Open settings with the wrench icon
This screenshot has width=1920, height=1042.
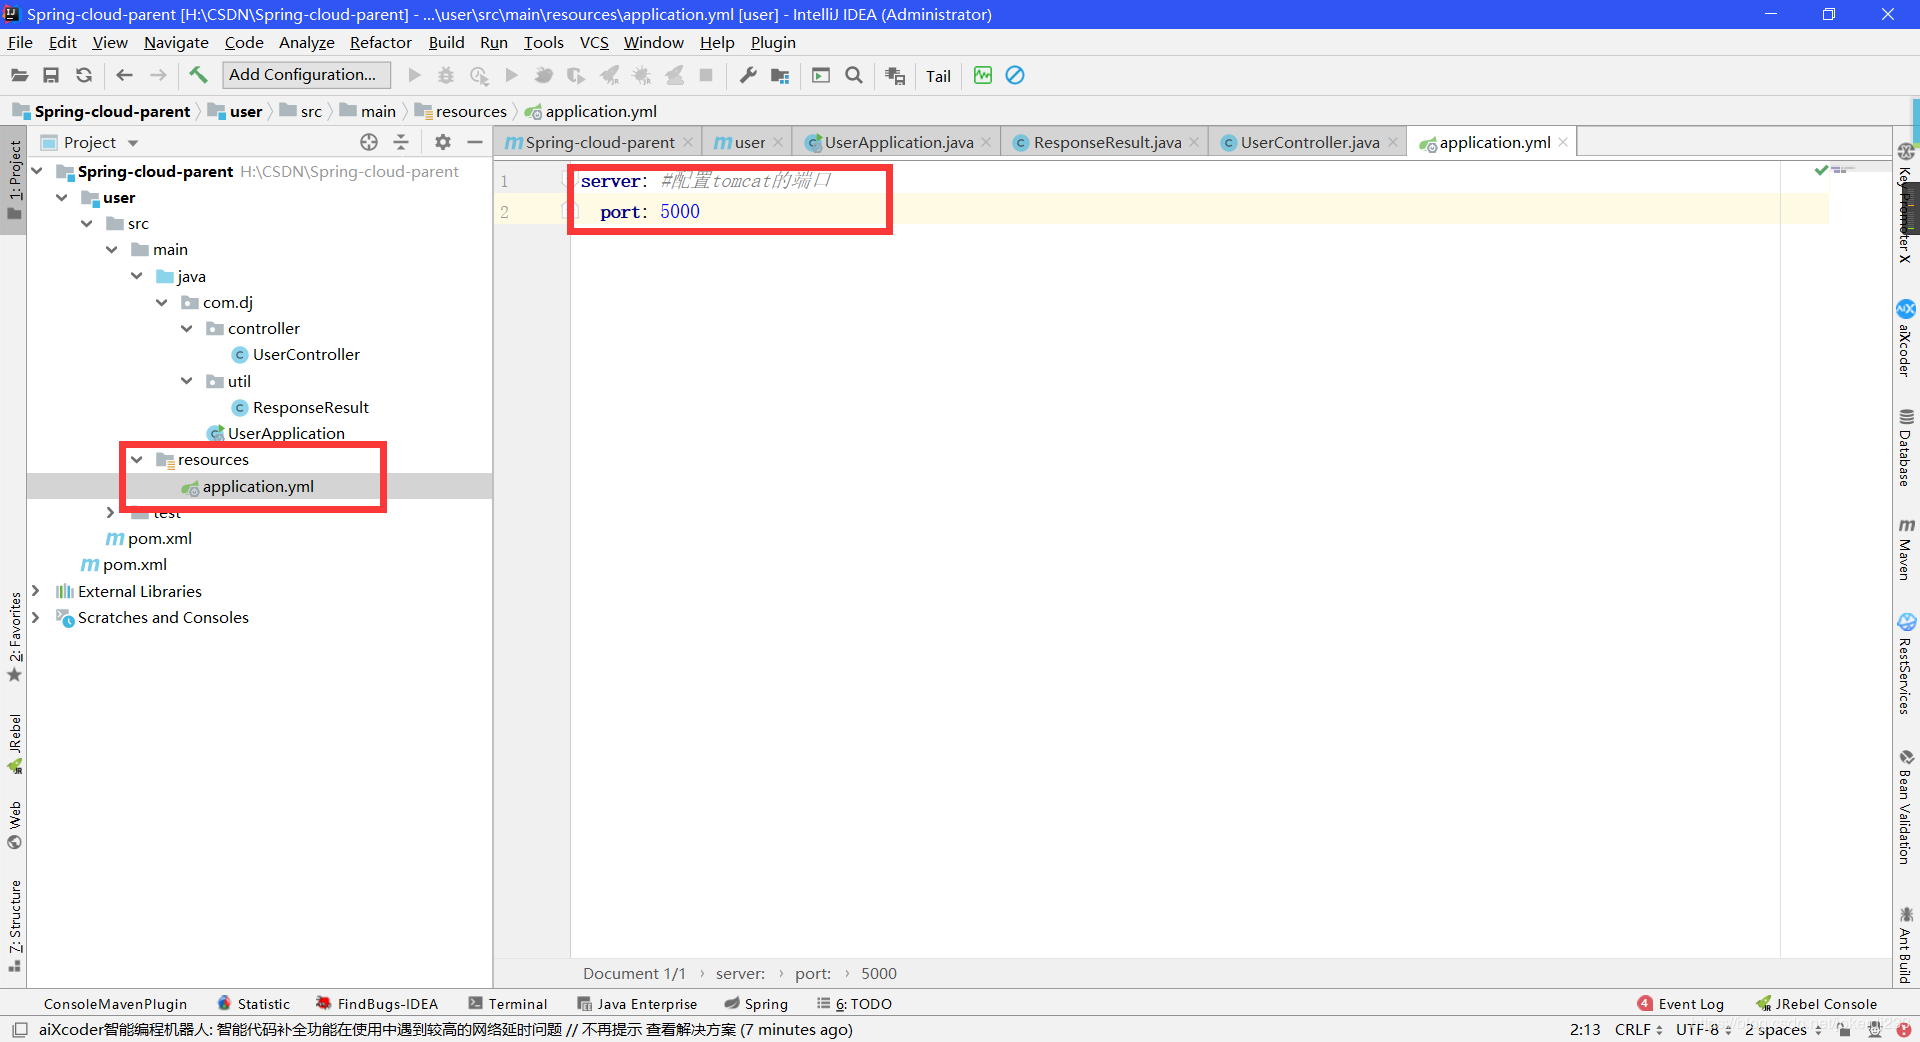(747, 75)
